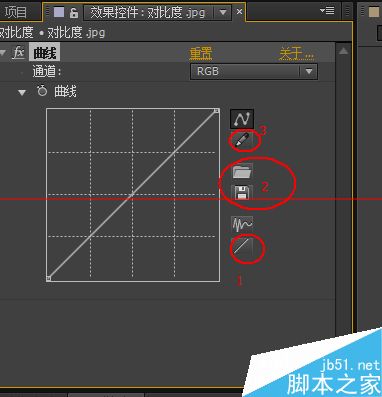Image resolution: width=382 pixels, height=397 pixels.
Task: Select the pencil curve drawing tool
Action: pos(242,140)
